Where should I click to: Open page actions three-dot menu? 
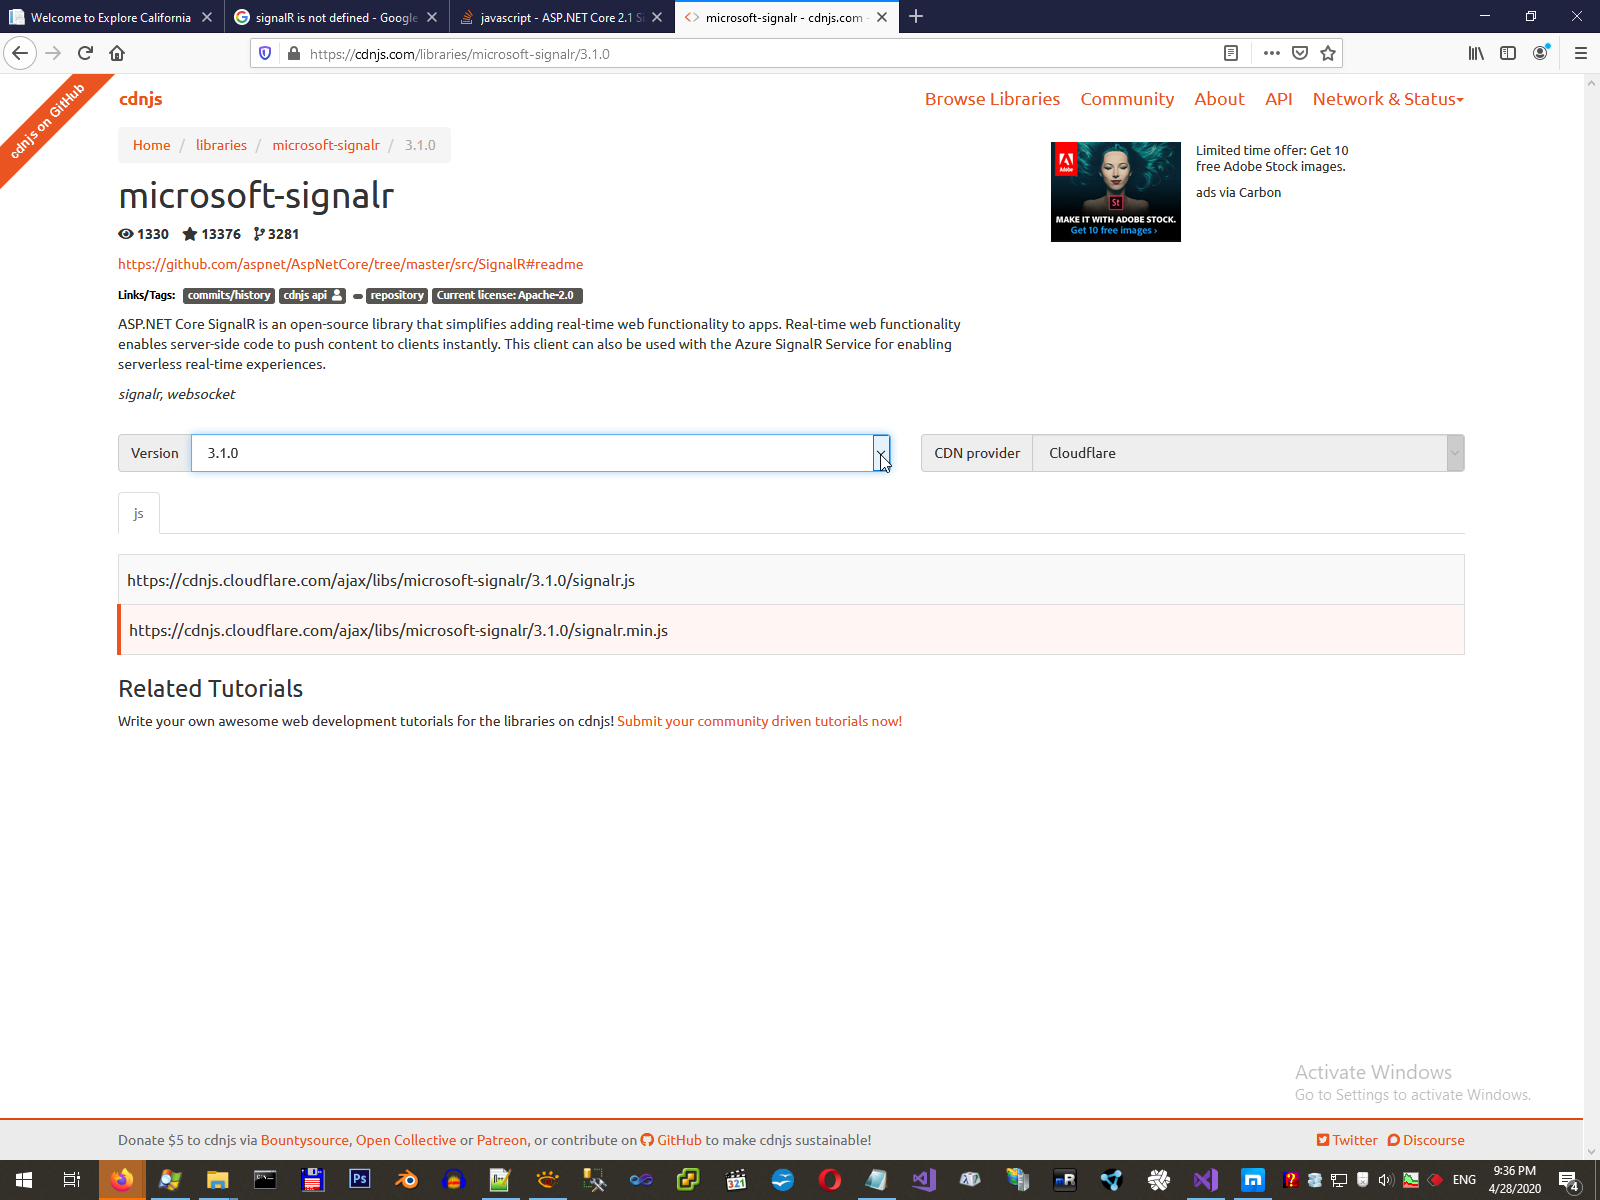1271,53
